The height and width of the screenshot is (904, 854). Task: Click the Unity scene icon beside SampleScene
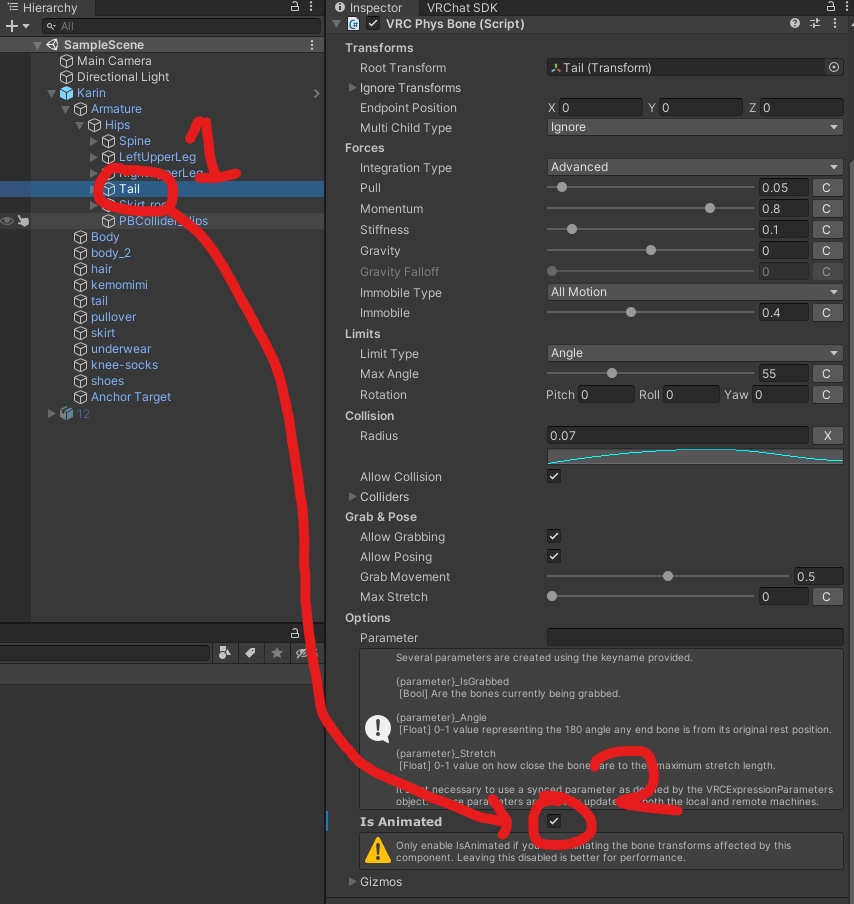pyautogui.click(x=52, y=44)
